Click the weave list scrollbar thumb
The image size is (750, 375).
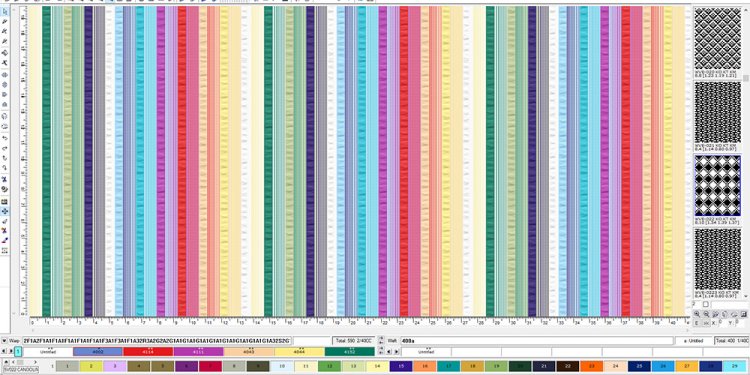coord(746,77)
